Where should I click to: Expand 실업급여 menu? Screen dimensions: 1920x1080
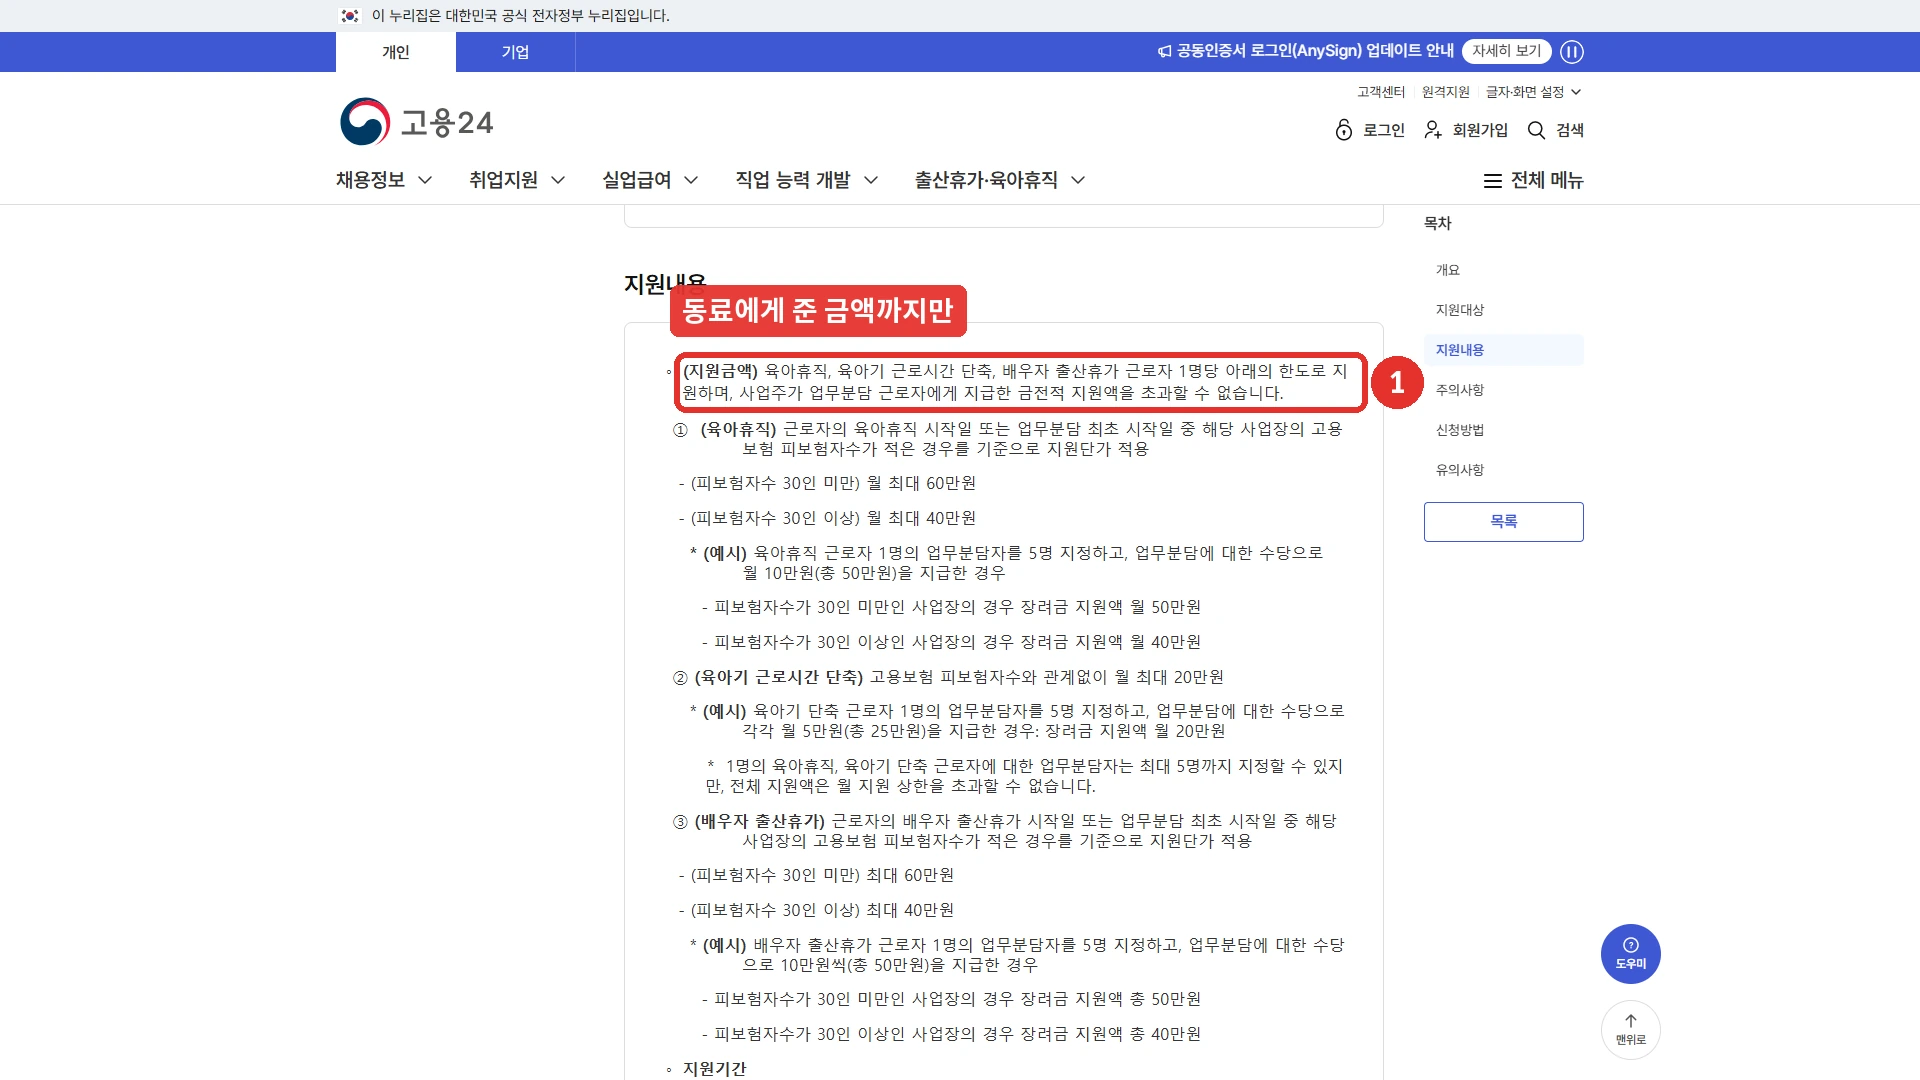650,180
